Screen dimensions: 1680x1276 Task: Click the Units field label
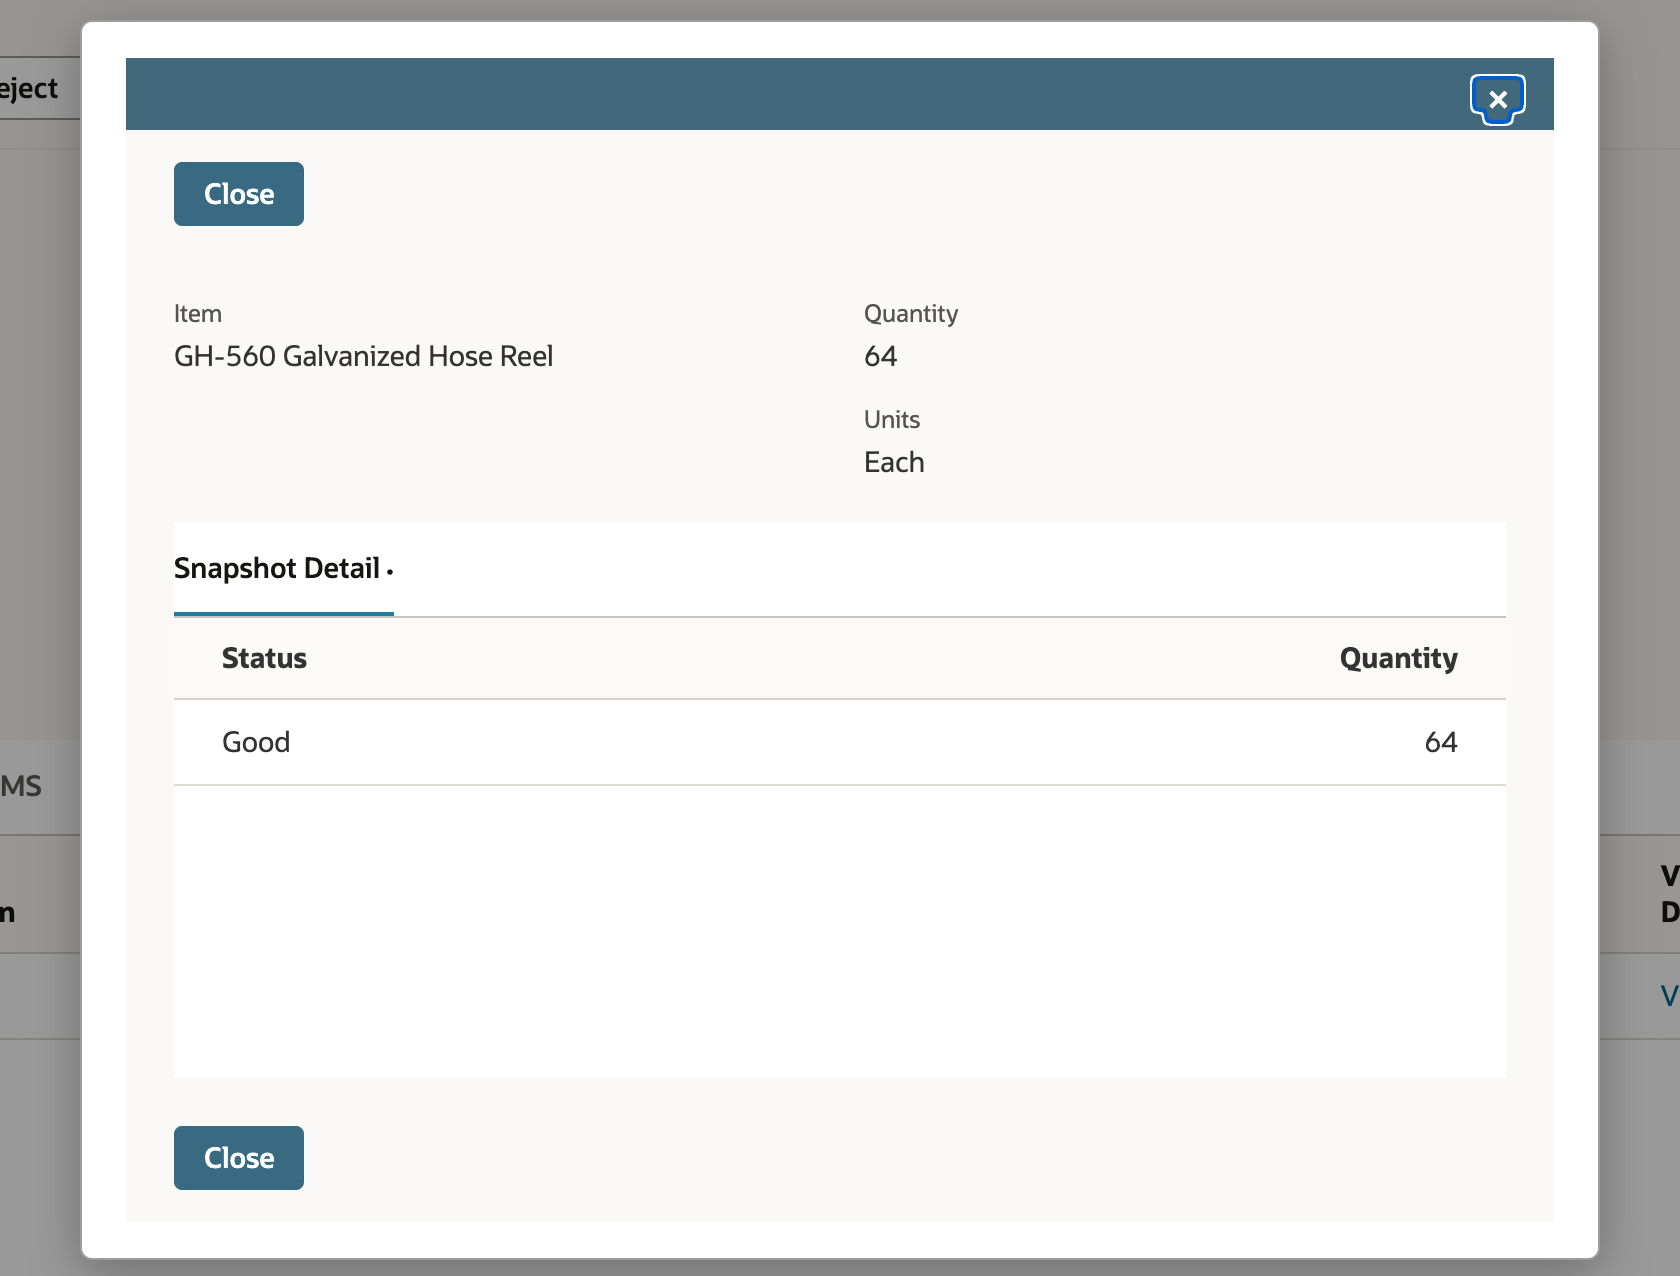point(892,420)
